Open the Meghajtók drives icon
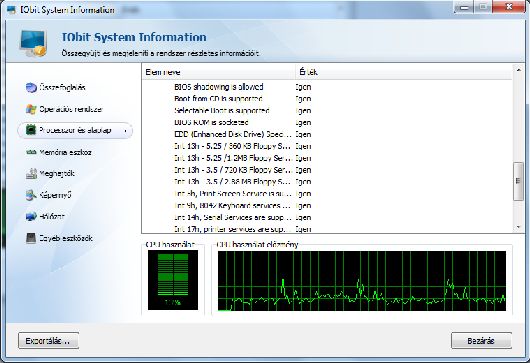This screenshot has width=530, height=363. pos(31,174)
